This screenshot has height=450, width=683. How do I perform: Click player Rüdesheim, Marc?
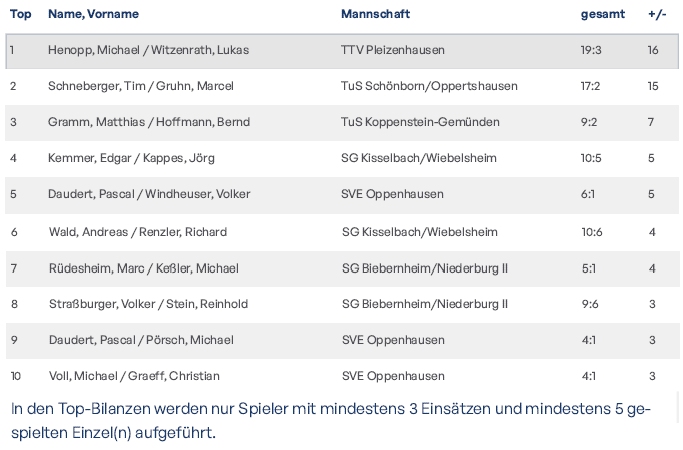pos(95,268)
